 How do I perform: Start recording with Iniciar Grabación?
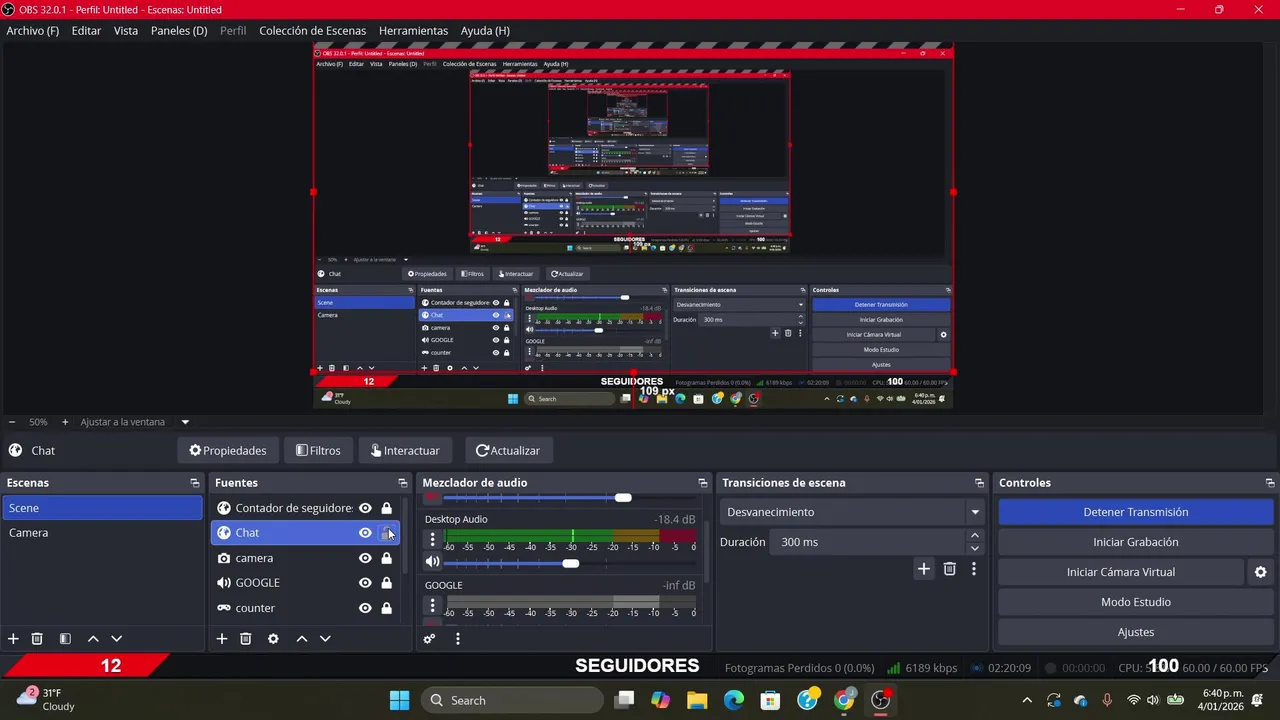click(1135, 542)
